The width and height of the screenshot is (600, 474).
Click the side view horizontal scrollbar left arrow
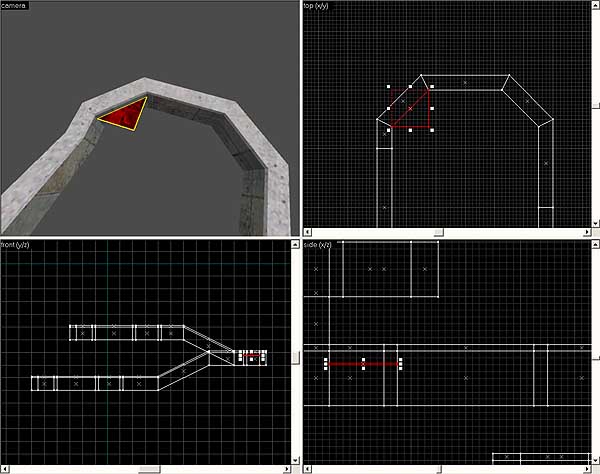308,469
